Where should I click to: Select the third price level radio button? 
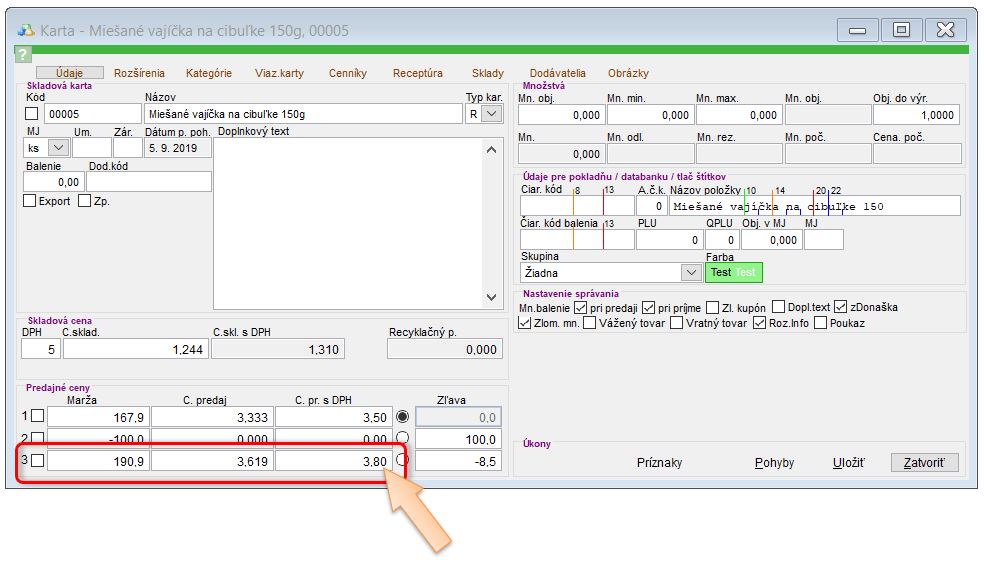(403, 460)
